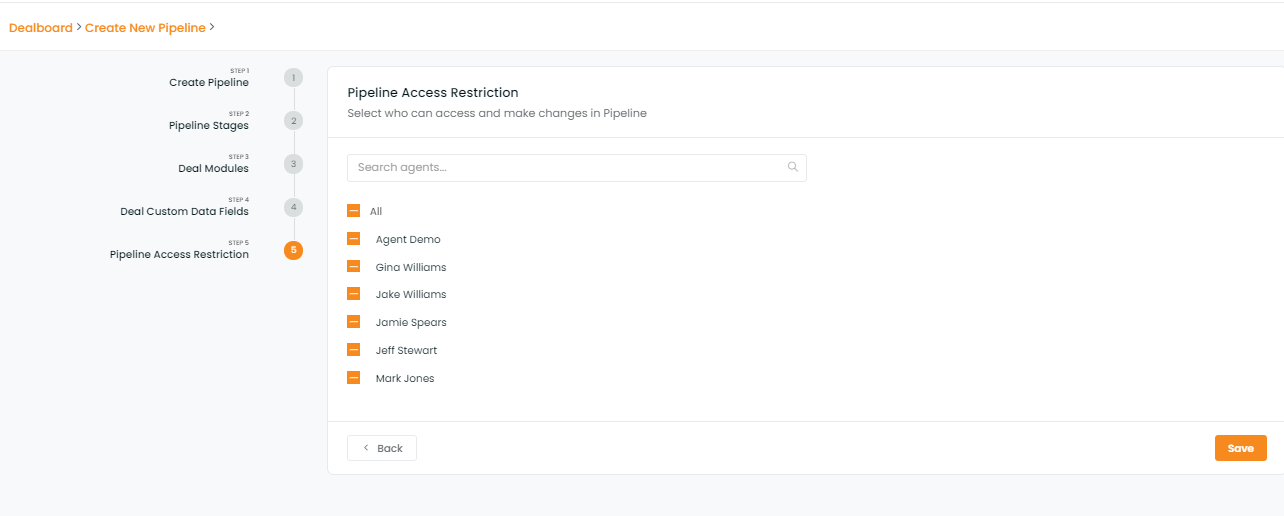Open the Create Pipeline step
Viewport: 1284px width, 516px height.
[209, 82]
